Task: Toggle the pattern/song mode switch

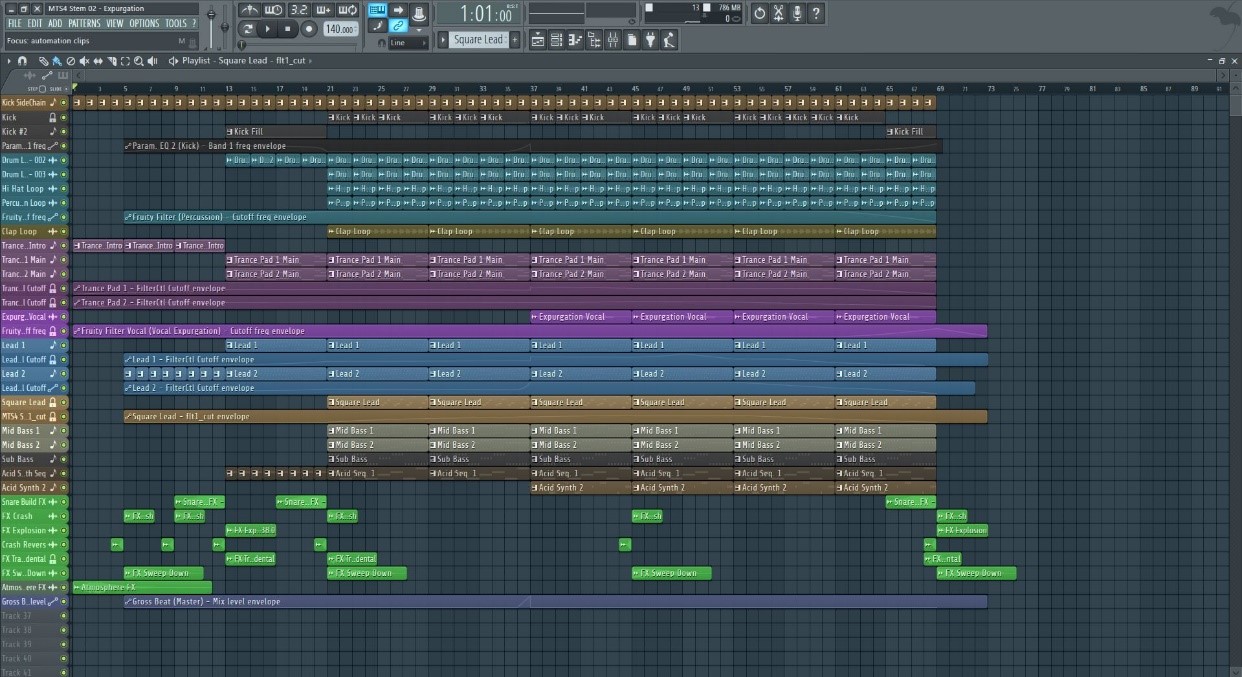Action: point(246,29)
